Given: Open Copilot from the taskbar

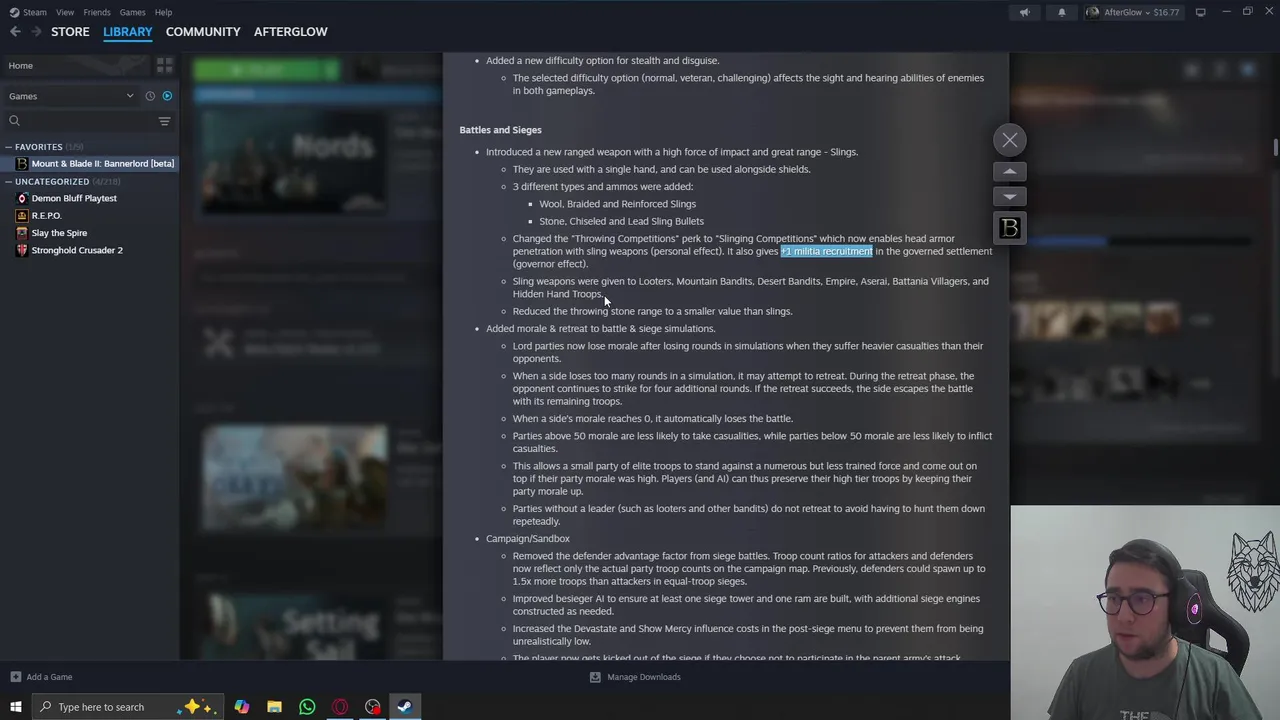Looking at the screenshot, I should pyautogui.click(x=242, y=707).
